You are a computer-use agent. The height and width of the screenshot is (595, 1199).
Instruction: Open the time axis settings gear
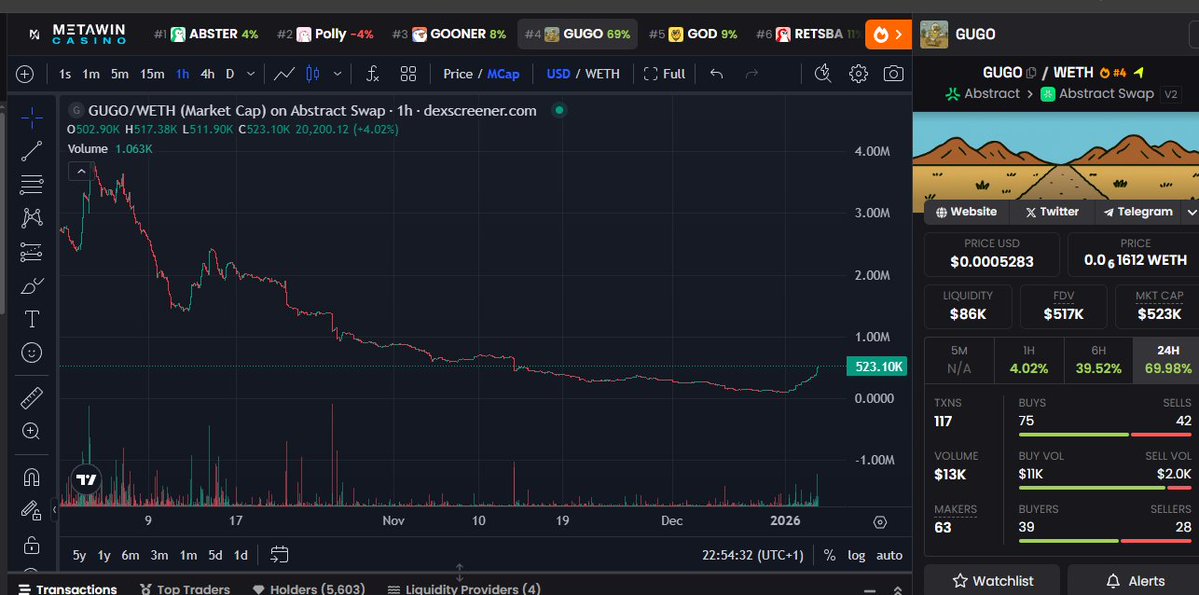pyautogui.click(x=880, y=522)
